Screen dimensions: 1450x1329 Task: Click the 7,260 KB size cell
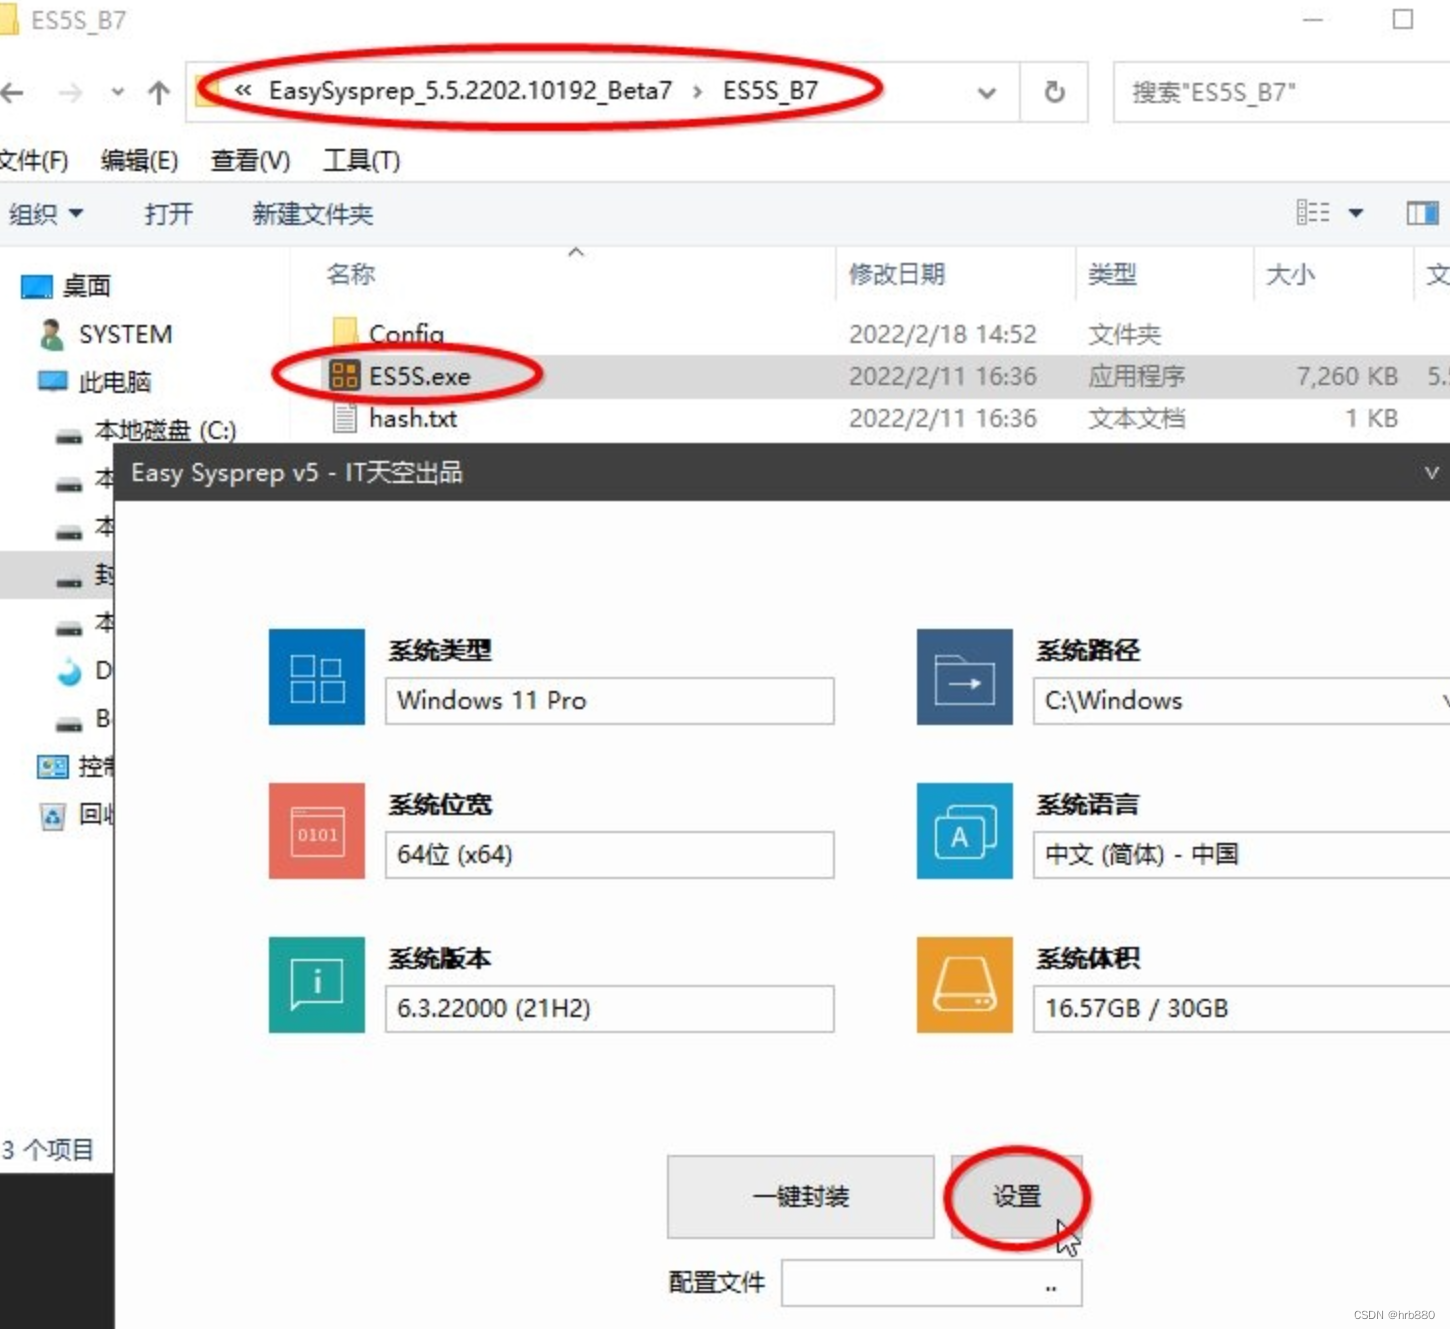point(1347,376)
